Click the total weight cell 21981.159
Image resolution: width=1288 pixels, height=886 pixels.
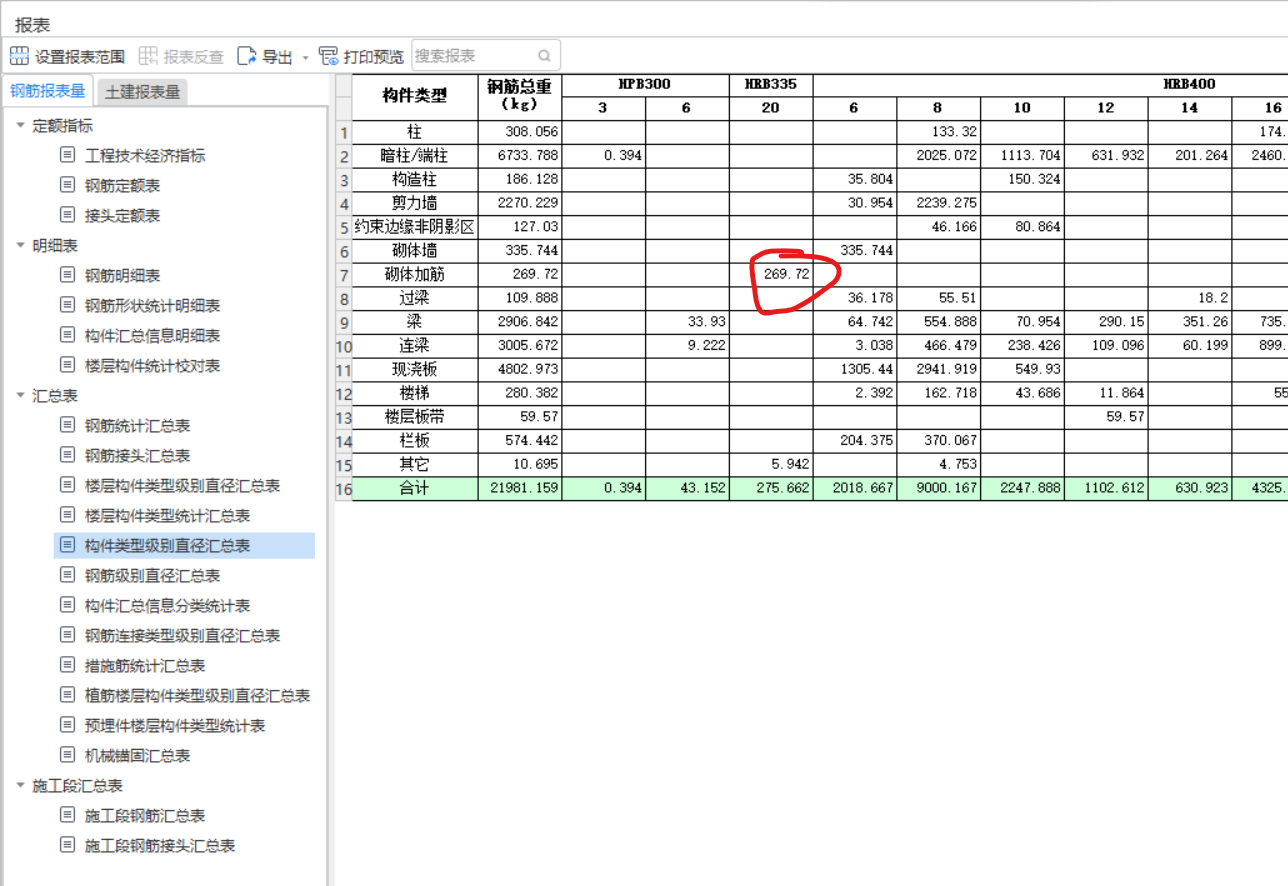coord(520,489)
